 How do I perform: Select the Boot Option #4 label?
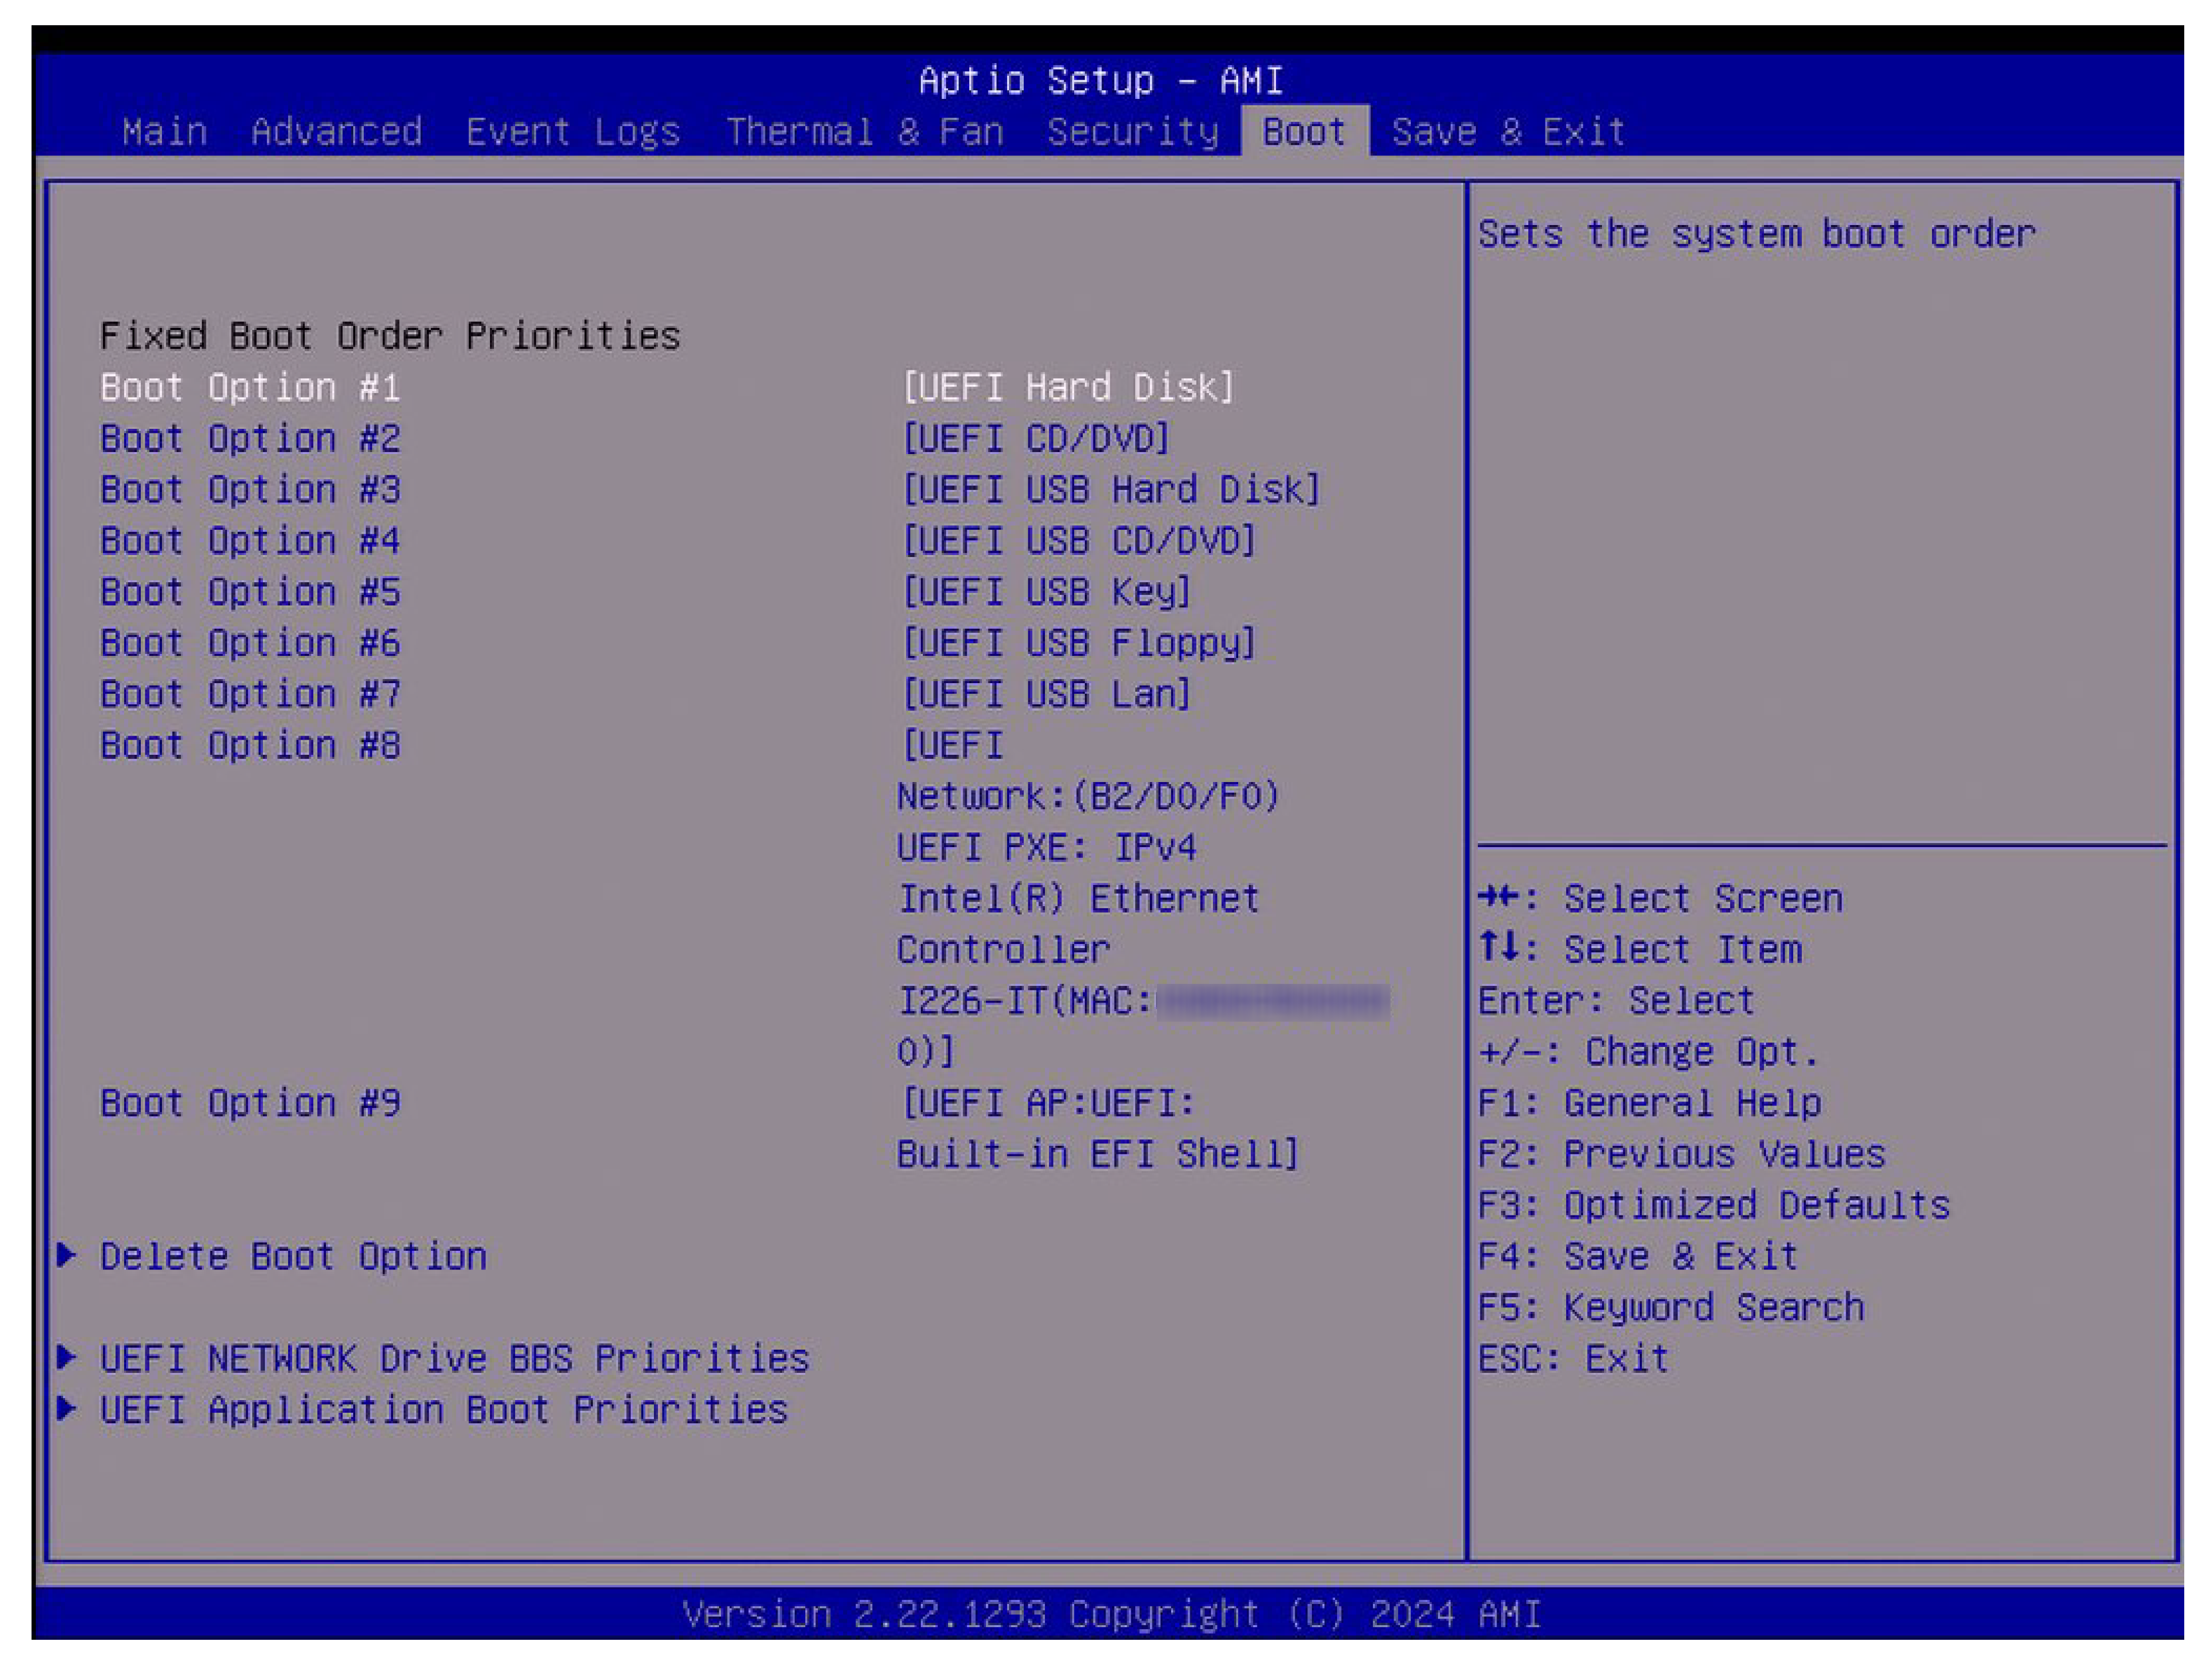[251, 540]
